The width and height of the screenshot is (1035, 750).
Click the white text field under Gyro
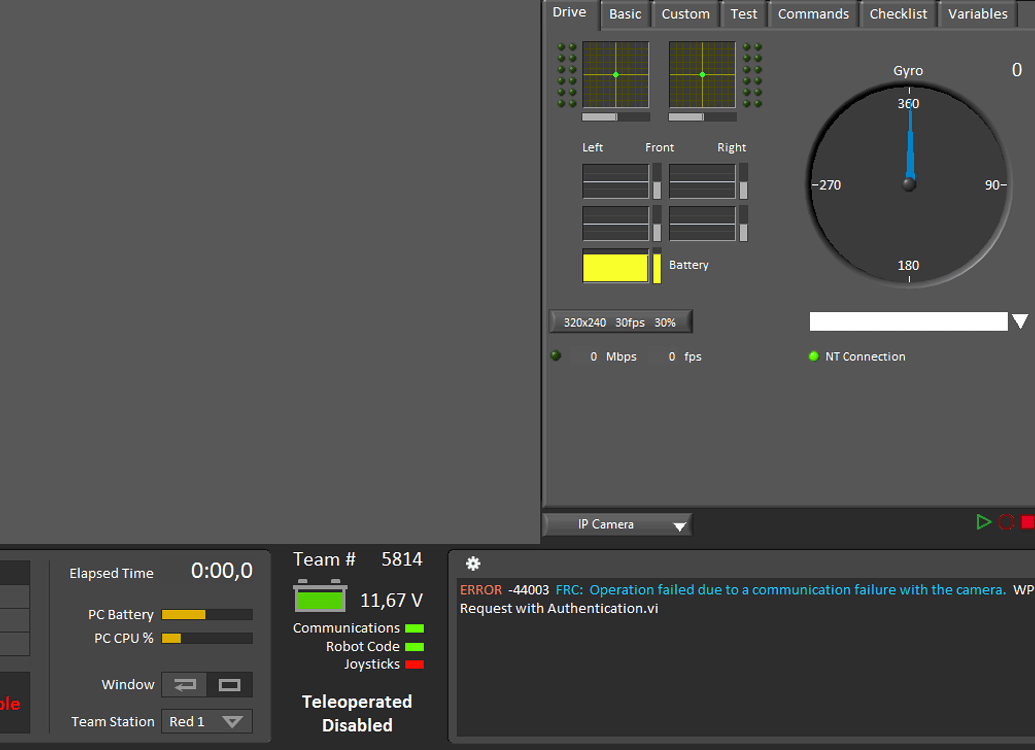point(908,322)
